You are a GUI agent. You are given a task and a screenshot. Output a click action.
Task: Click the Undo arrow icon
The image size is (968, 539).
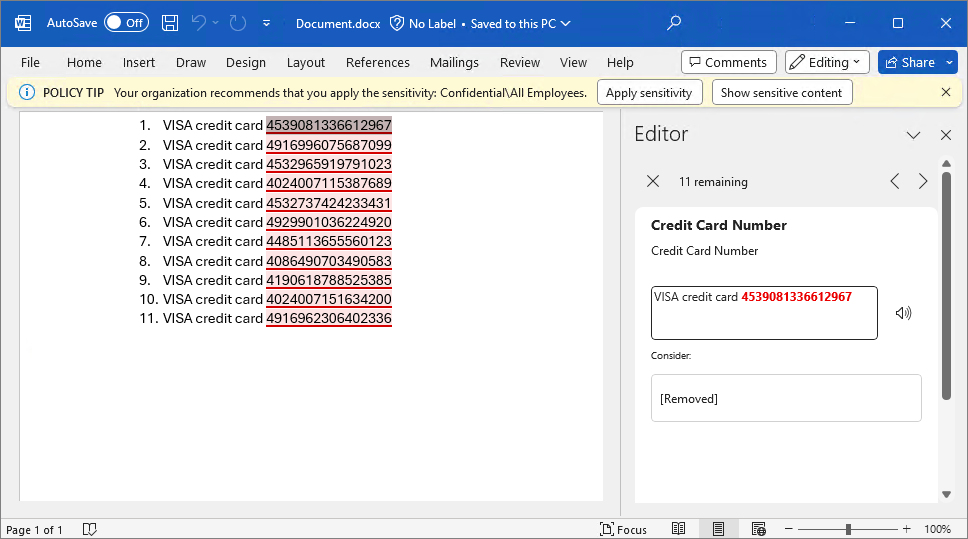(x=199, y=23)
